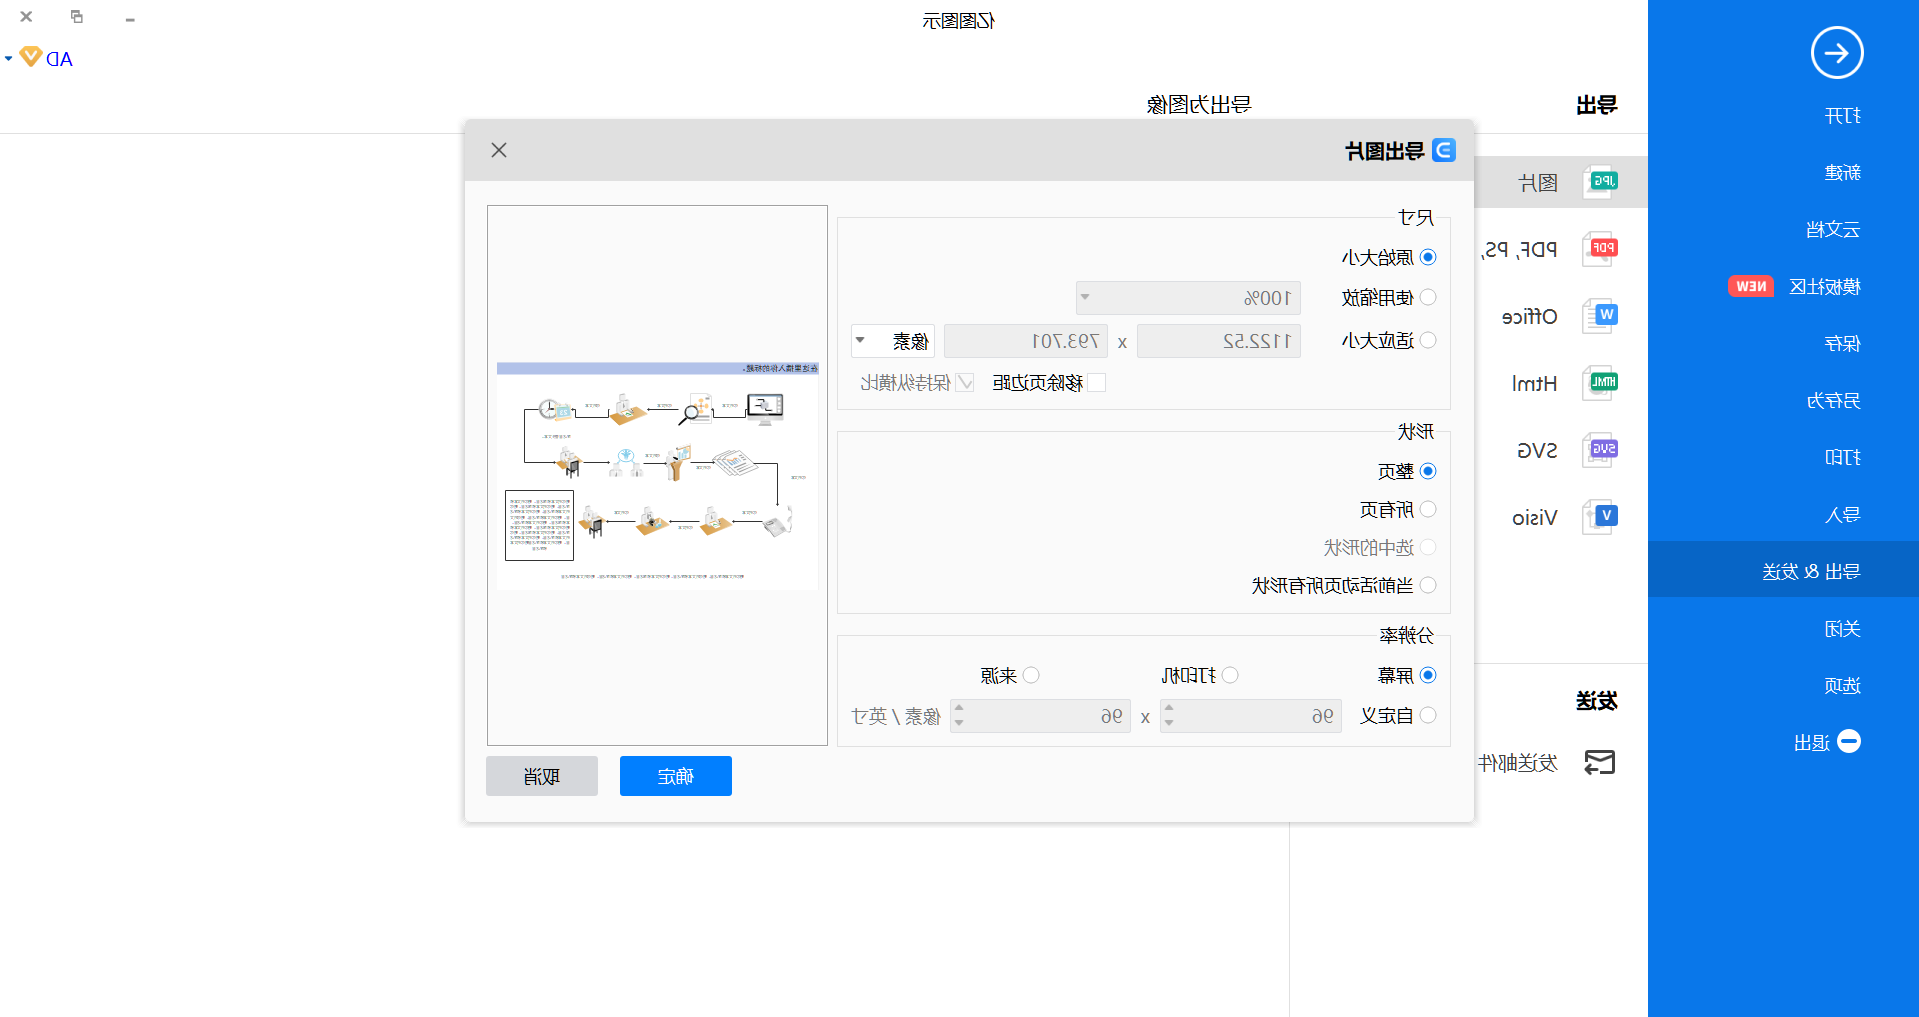Select the 来源 resolution radio button
The width and height of the screenshot is (1919, 1017).
click(1032, 675)
